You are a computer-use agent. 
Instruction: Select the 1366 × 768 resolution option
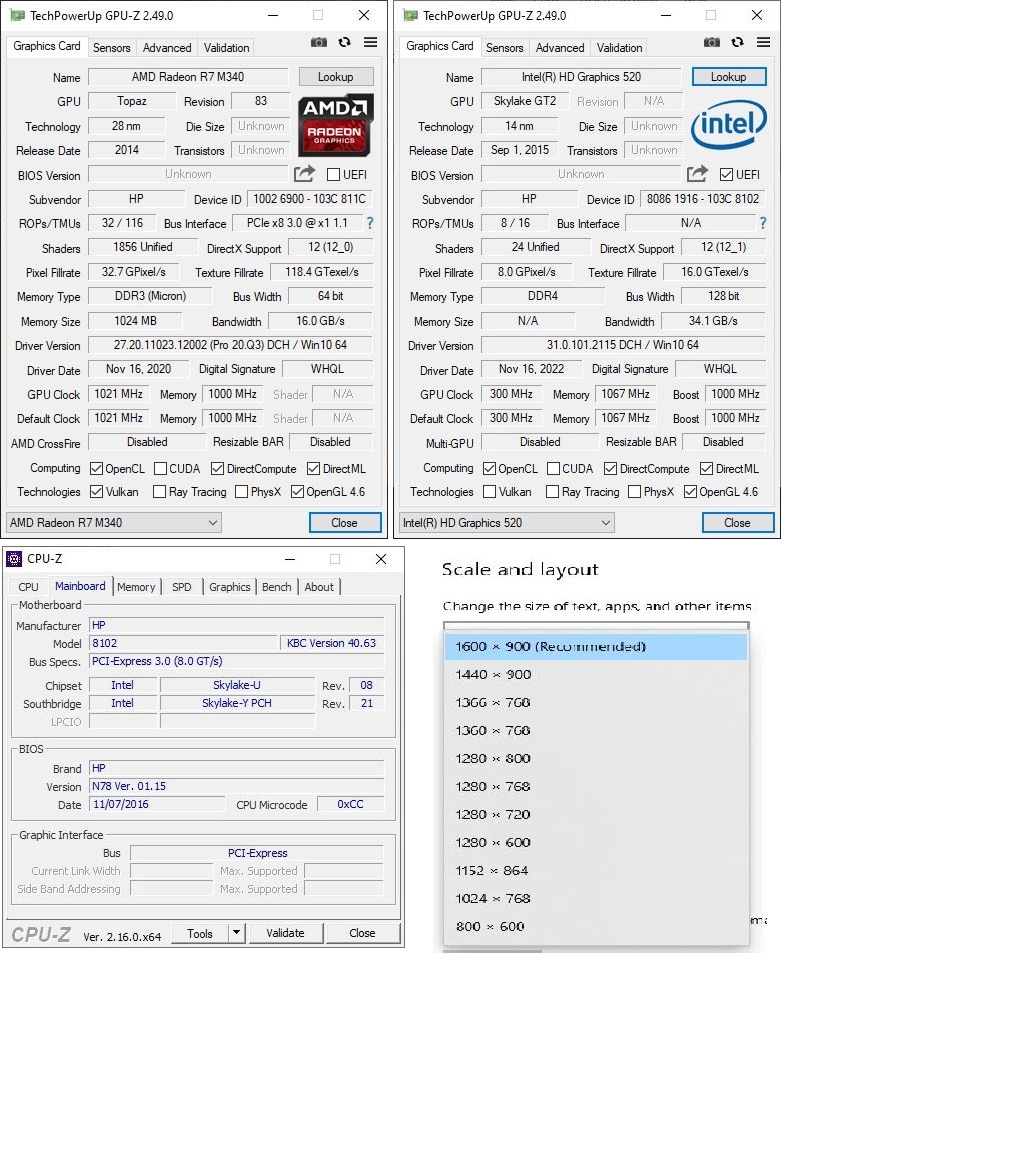click(493, 703)
